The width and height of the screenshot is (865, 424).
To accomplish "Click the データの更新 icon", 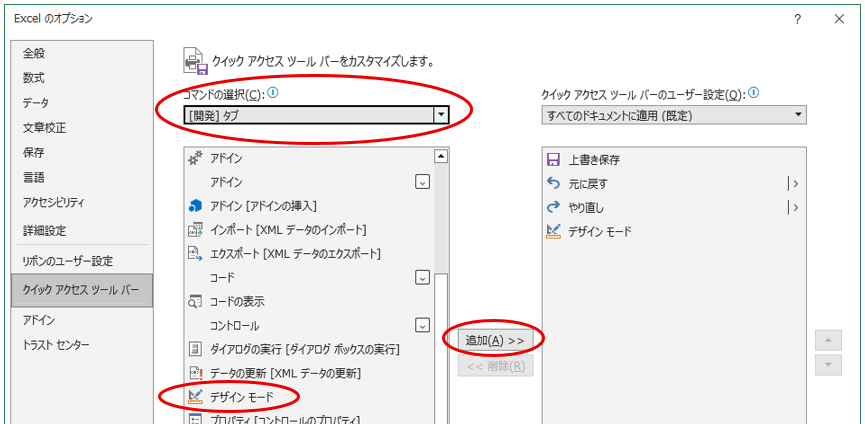I will click(196, 373).
